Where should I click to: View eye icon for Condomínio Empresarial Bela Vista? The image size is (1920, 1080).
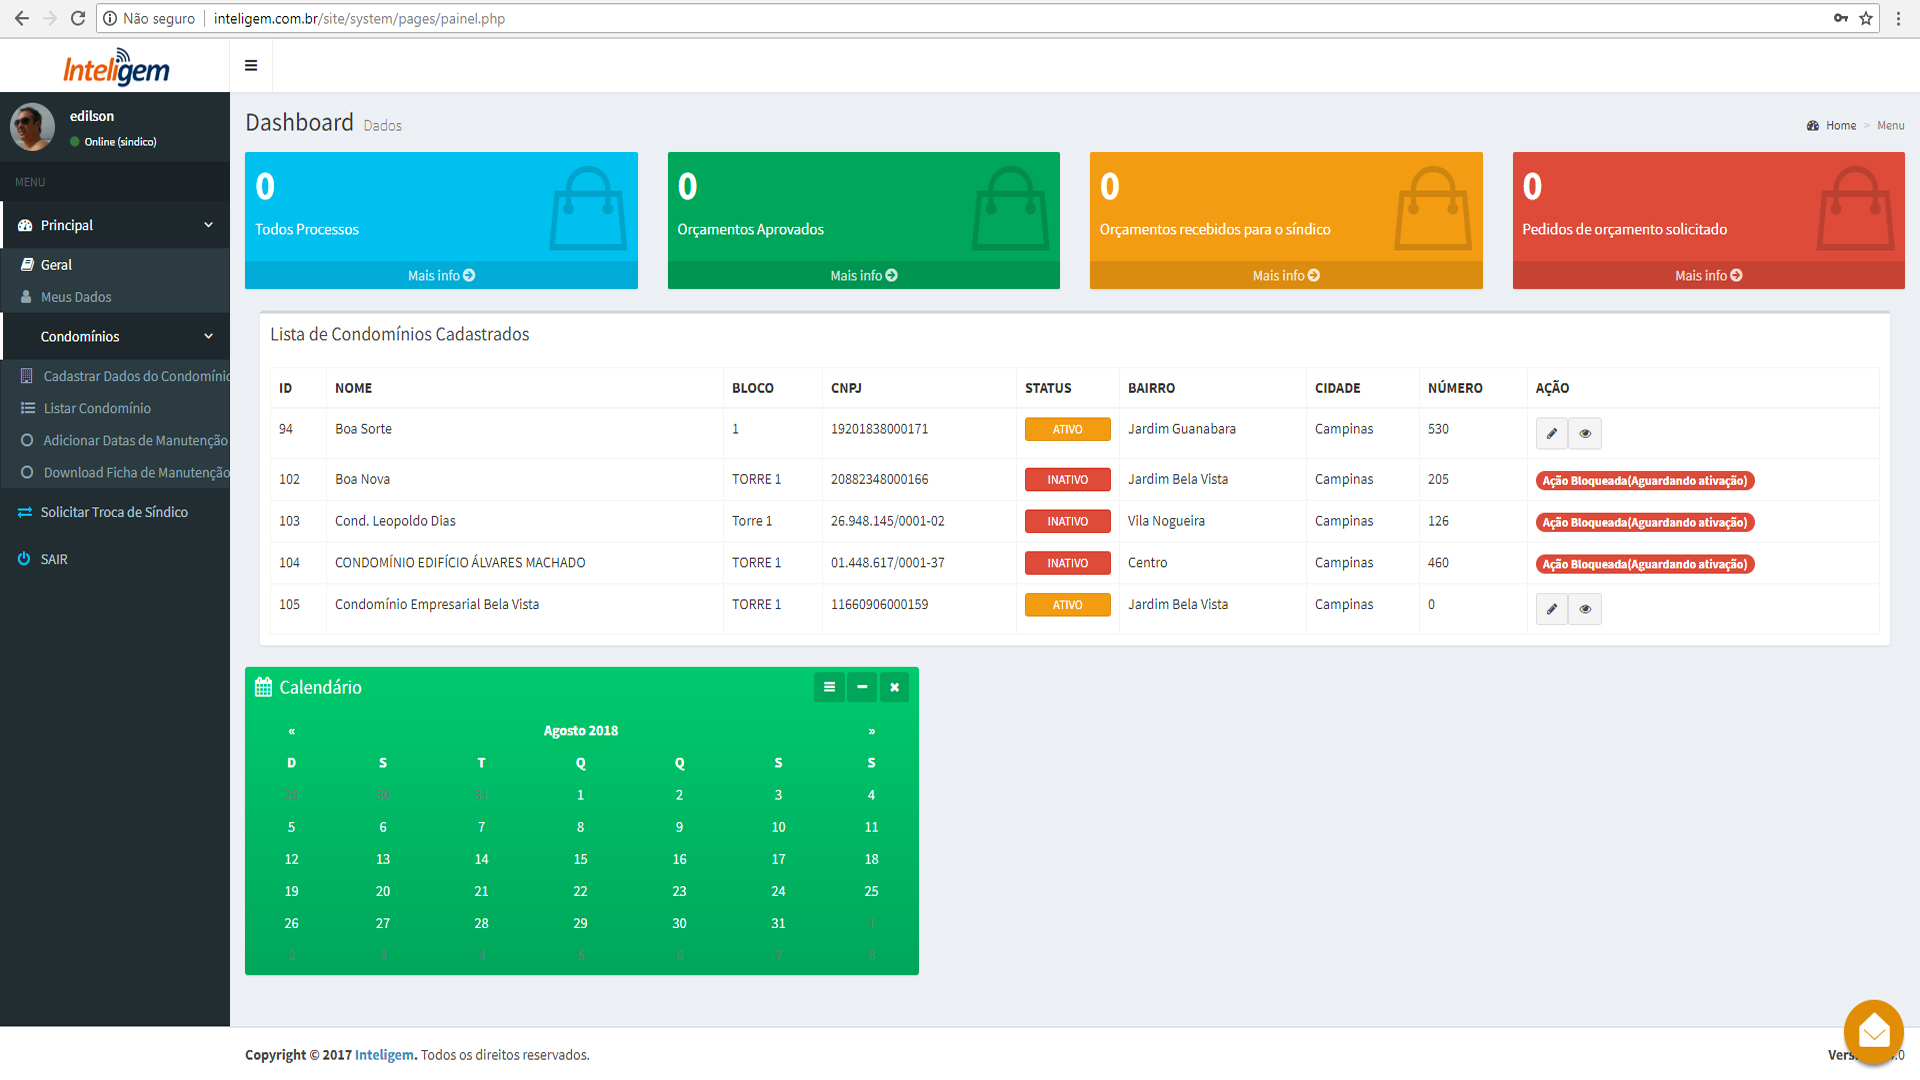[1585, 609]
